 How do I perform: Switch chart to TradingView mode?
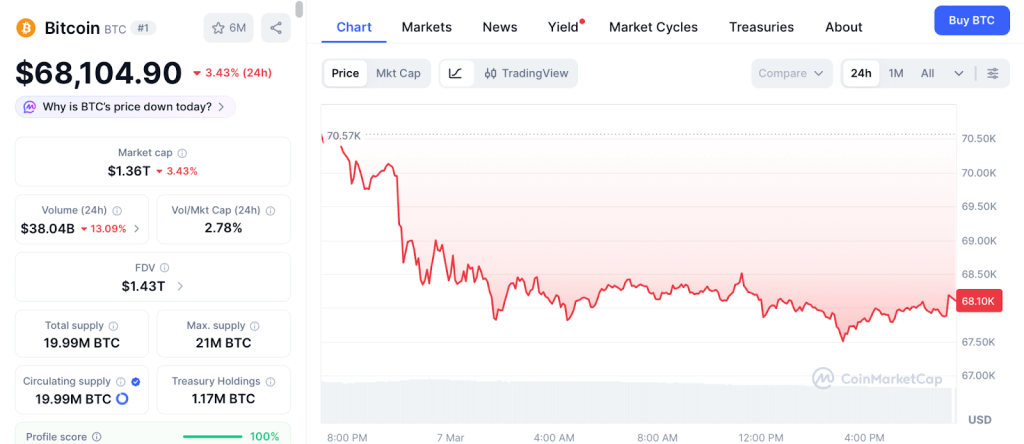(526, 73)
